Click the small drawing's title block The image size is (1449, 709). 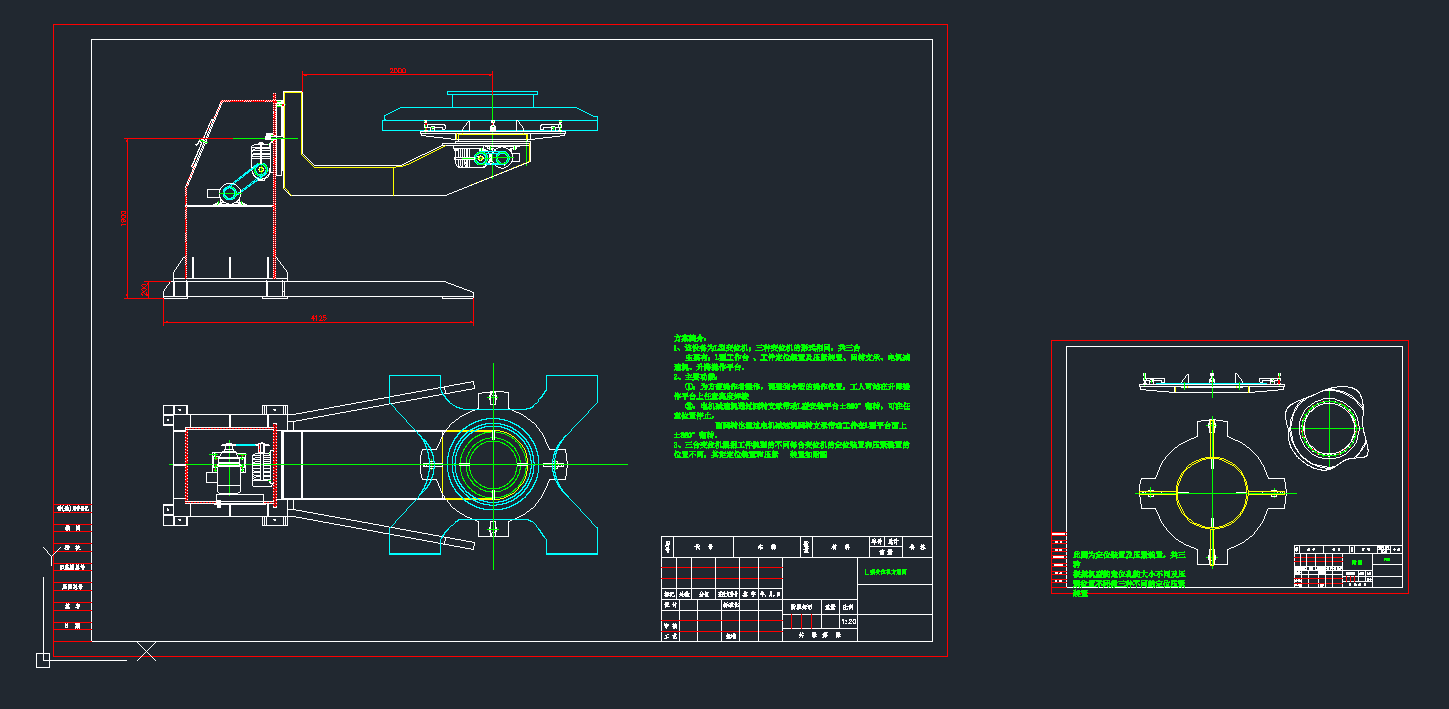click(1347, 567)
